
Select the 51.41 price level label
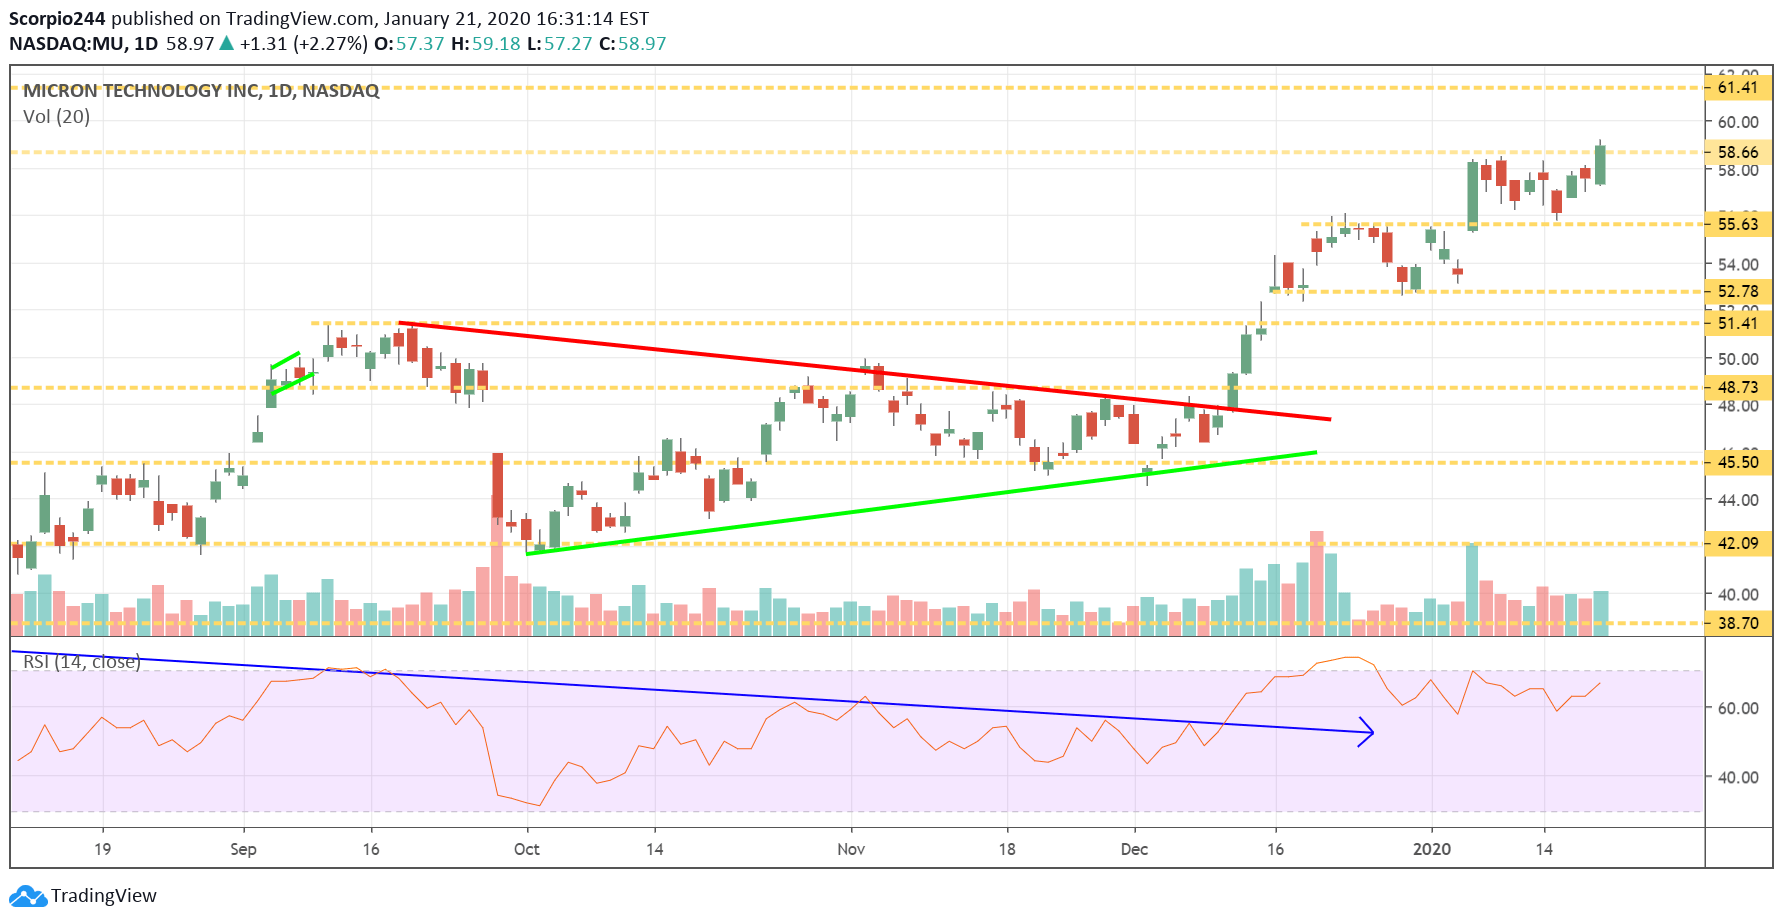1737,323
